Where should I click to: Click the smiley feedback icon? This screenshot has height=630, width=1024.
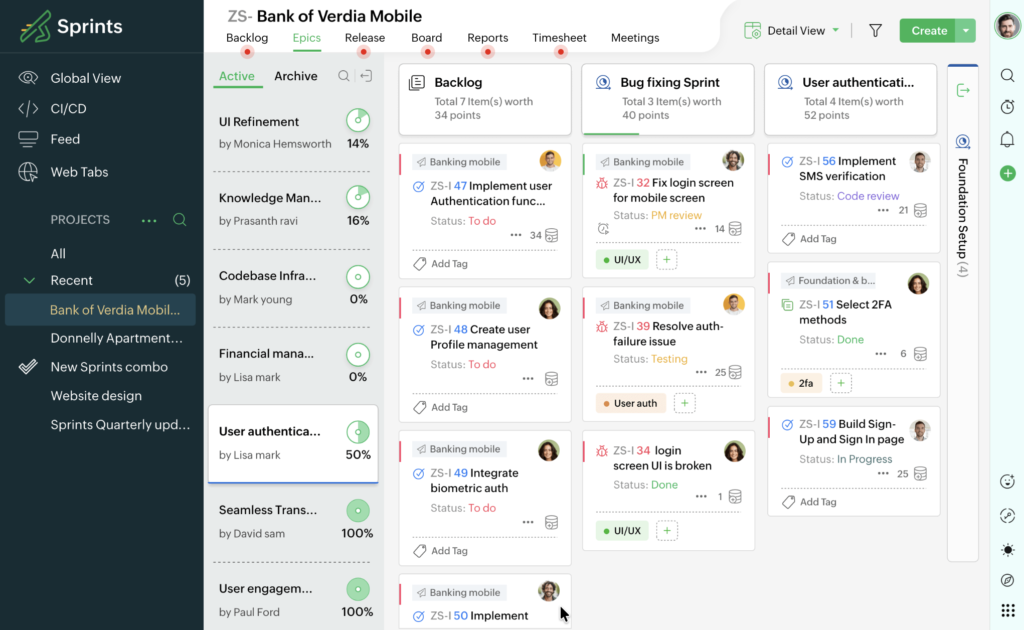pyautogui.click(x=1008, y=482)
